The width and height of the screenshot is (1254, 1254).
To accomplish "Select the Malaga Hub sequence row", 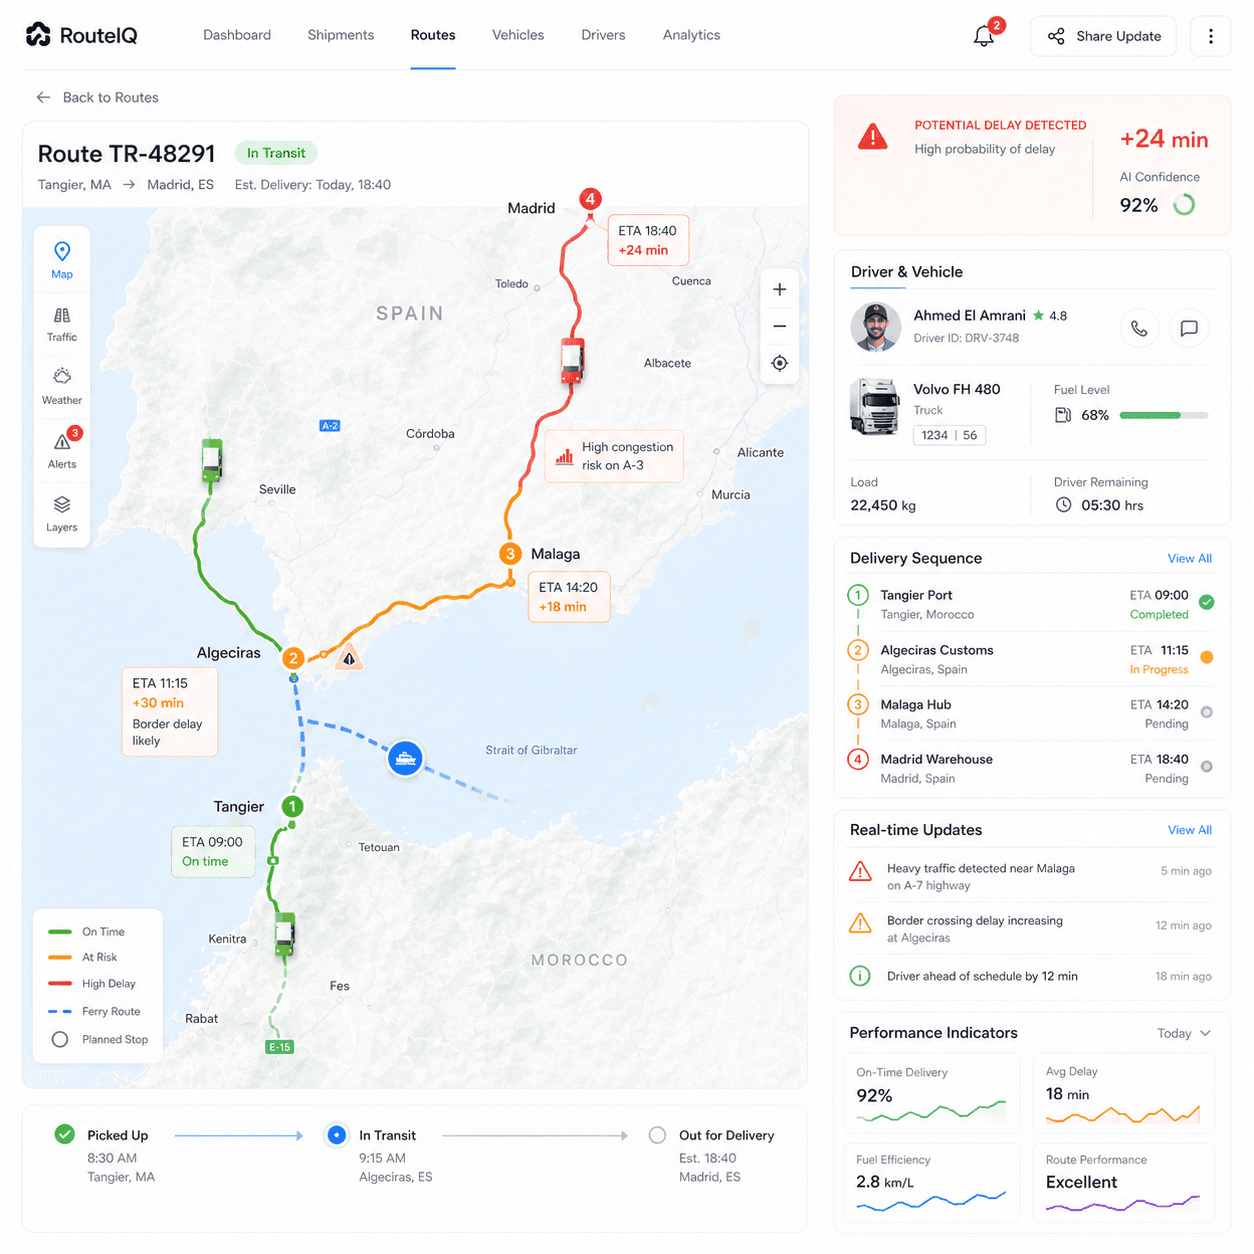I will click(x=1031, y=714).
